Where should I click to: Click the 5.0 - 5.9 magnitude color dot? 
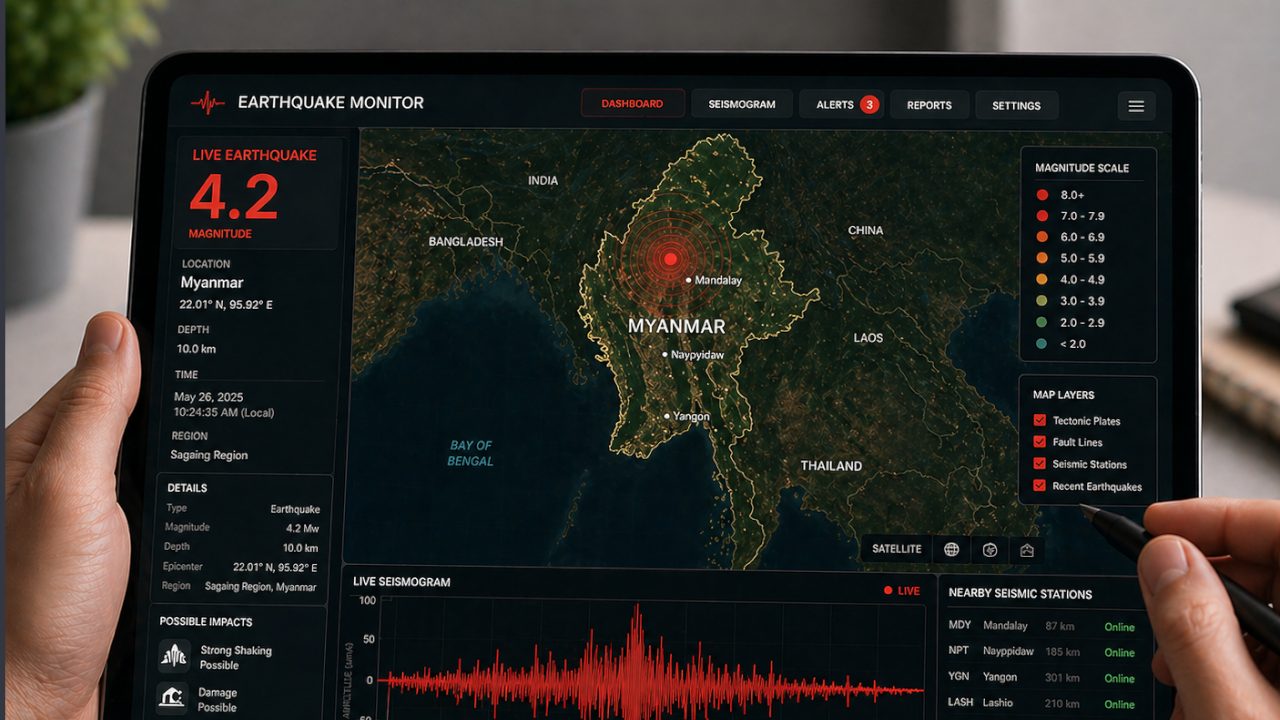pyautogui.click(x=1042, y=258)
